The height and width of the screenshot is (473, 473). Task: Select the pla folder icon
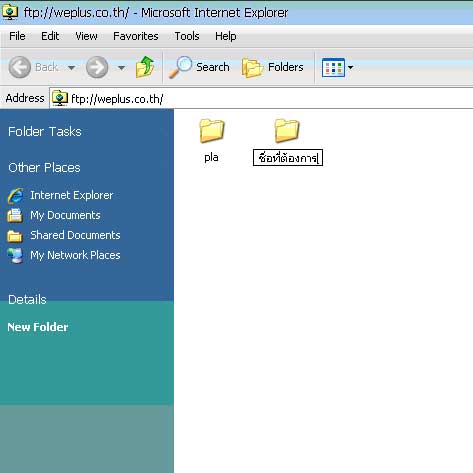(212, 131)
